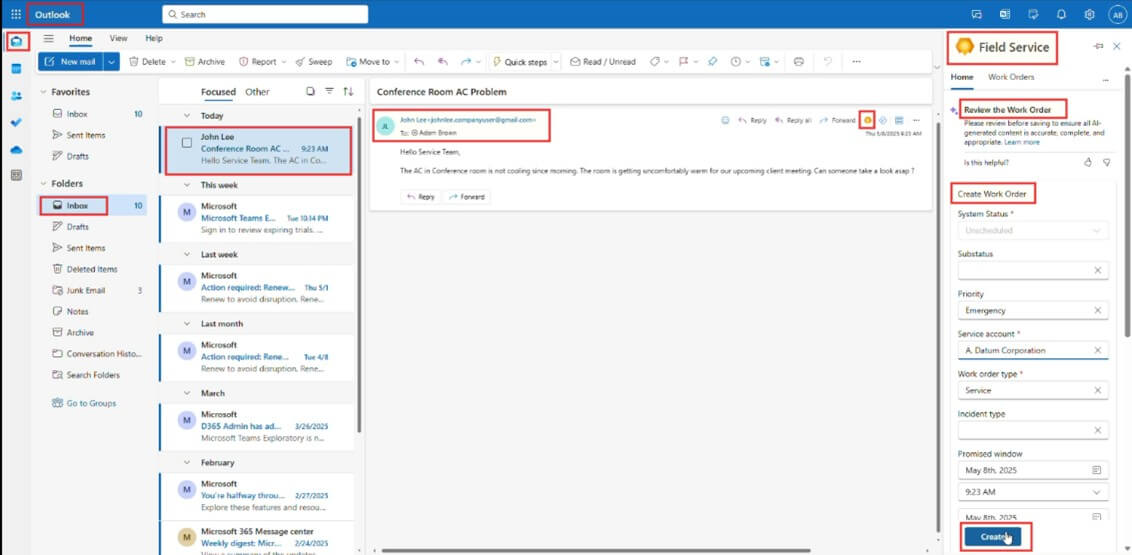Screen dimensions: 1132x555
Task: Open System Status dropdown
Action: pyautogui.click(x=1033, y=230)
